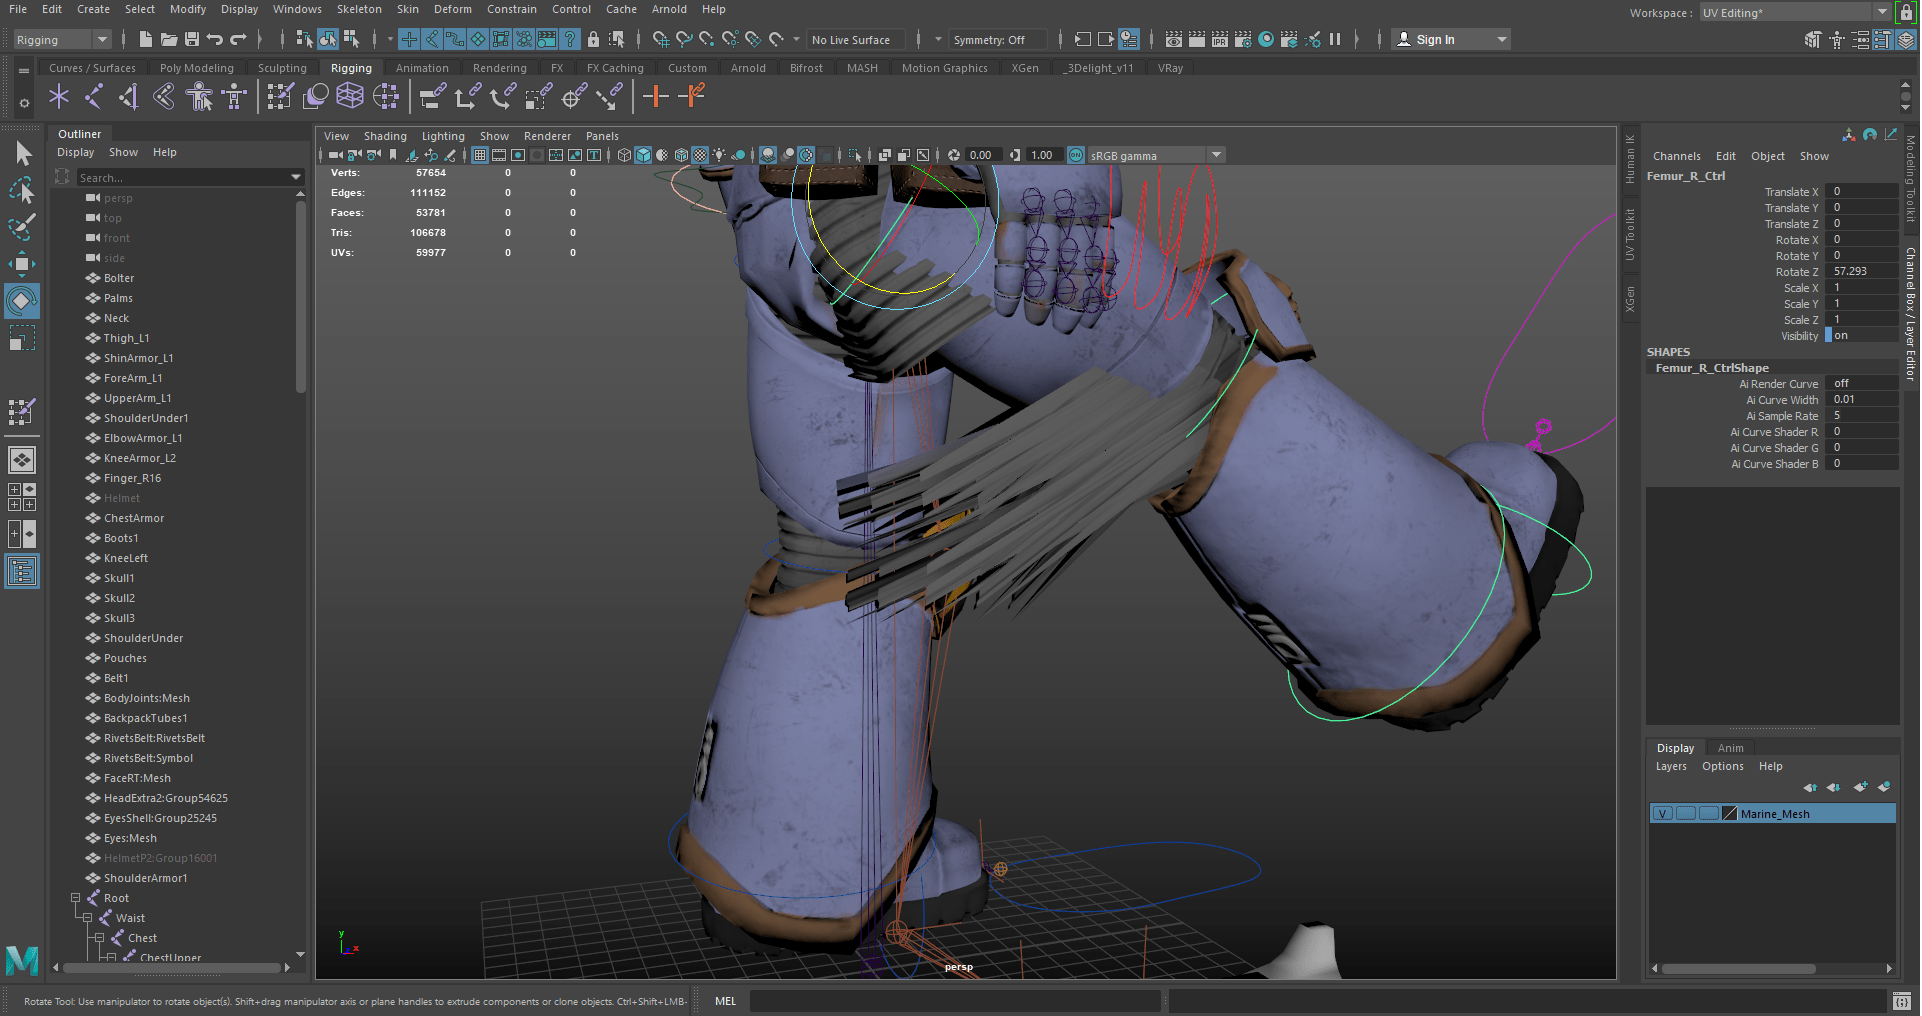1922x1016 pixels.
Task: Turn off Visibility for Femur_R_Ctrl
Action: tap(1861, 336)
